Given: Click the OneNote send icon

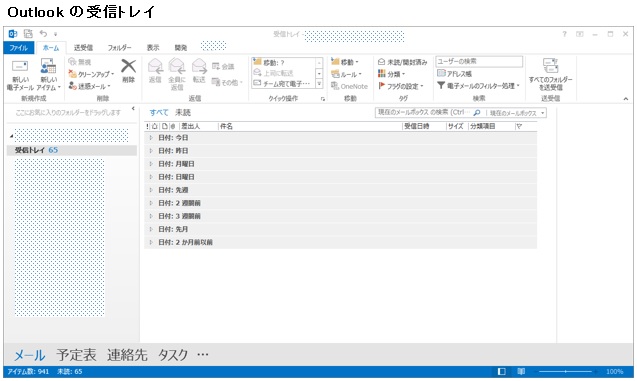Looking at the screenshot, I should tap(349, 86).
